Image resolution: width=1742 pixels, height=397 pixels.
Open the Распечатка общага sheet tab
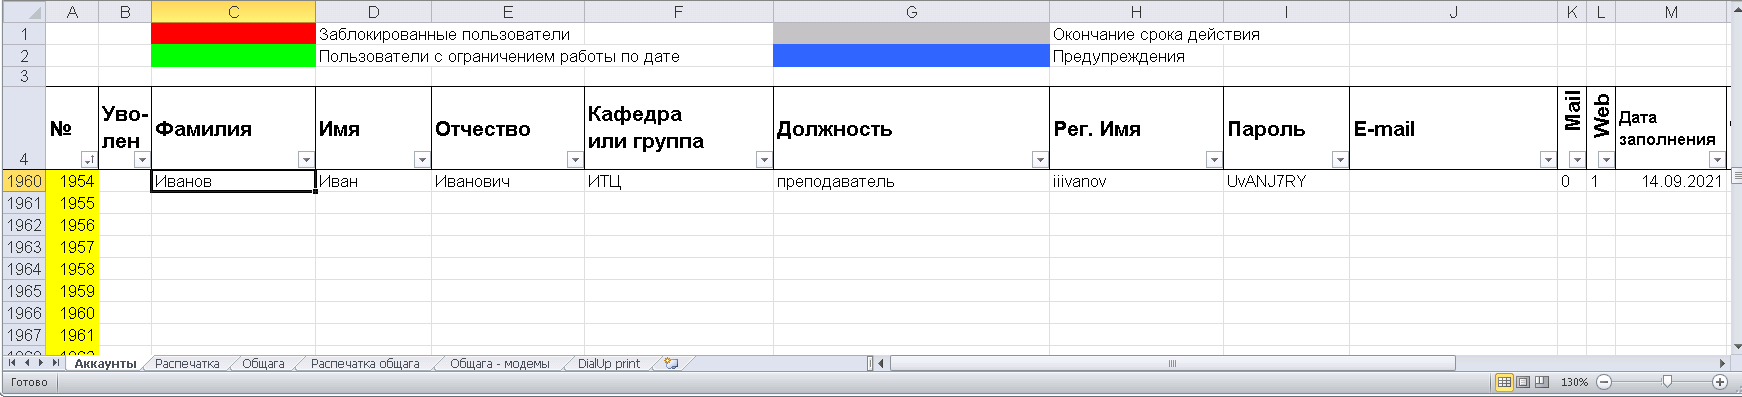(x=365, y=364)
